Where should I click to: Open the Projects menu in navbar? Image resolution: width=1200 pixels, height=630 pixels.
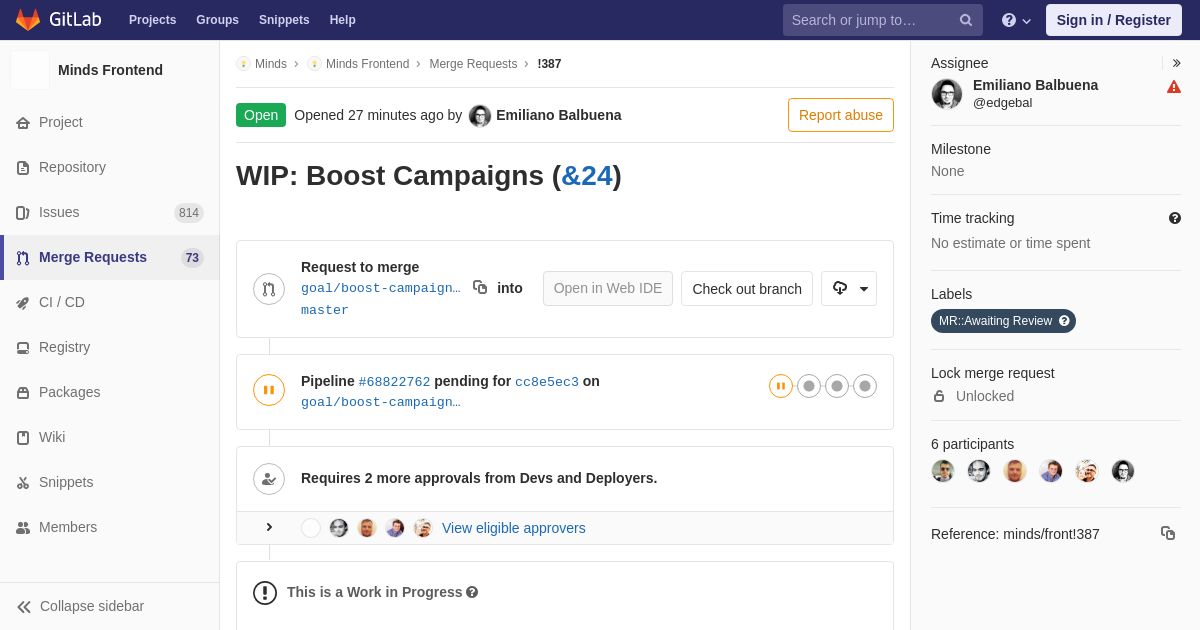pos(152,20)
